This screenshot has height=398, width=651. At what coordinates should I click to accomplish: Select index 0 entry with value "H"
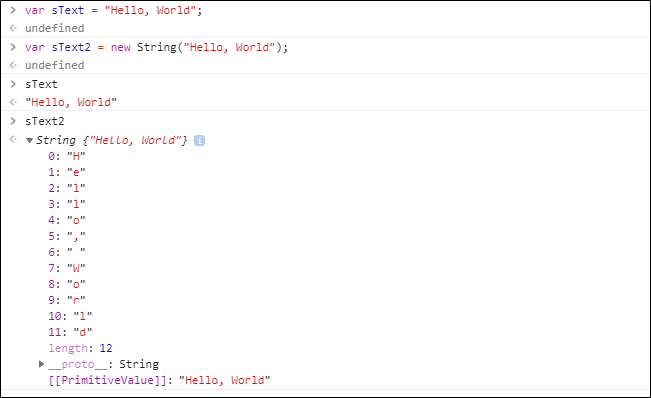click(x=67, y=156)
